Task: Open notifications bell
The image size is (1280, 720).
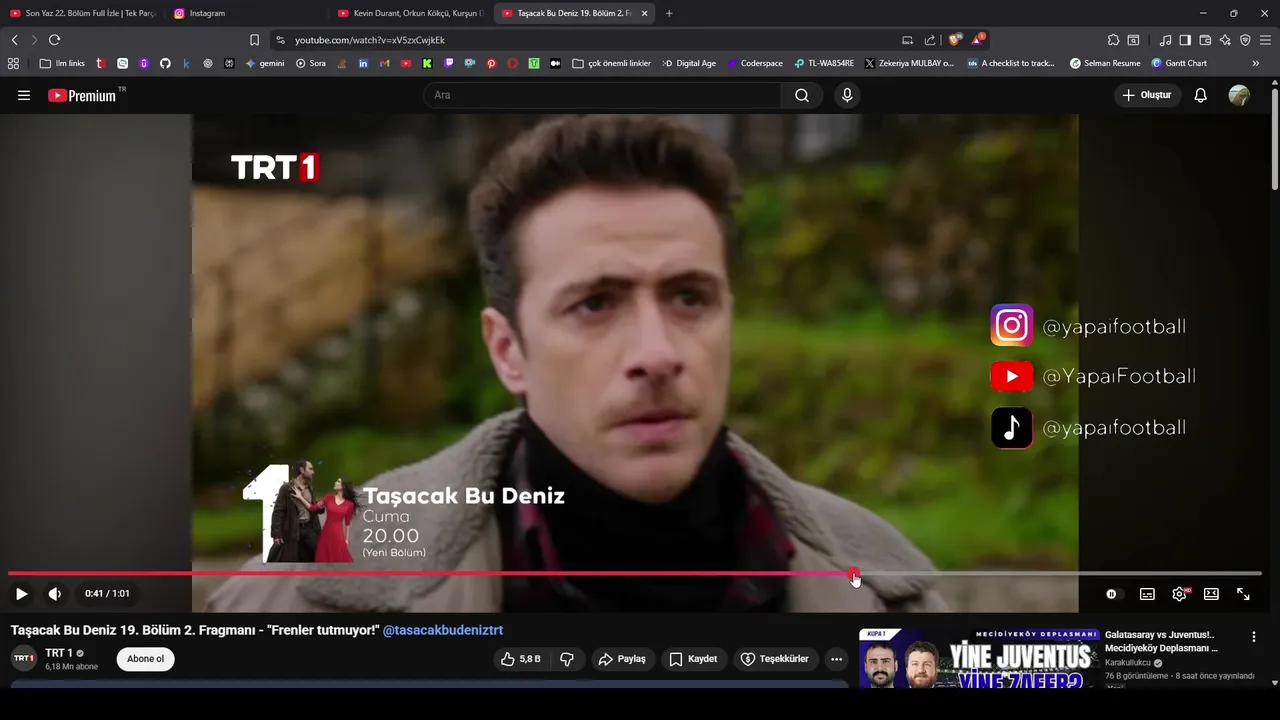Action: 1201,95
